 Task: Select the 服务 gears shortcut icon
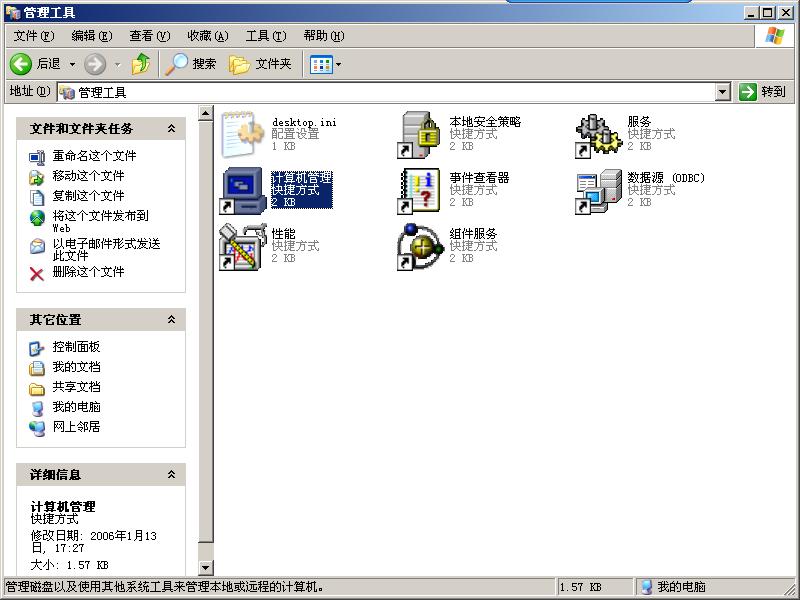pos(598,135)
